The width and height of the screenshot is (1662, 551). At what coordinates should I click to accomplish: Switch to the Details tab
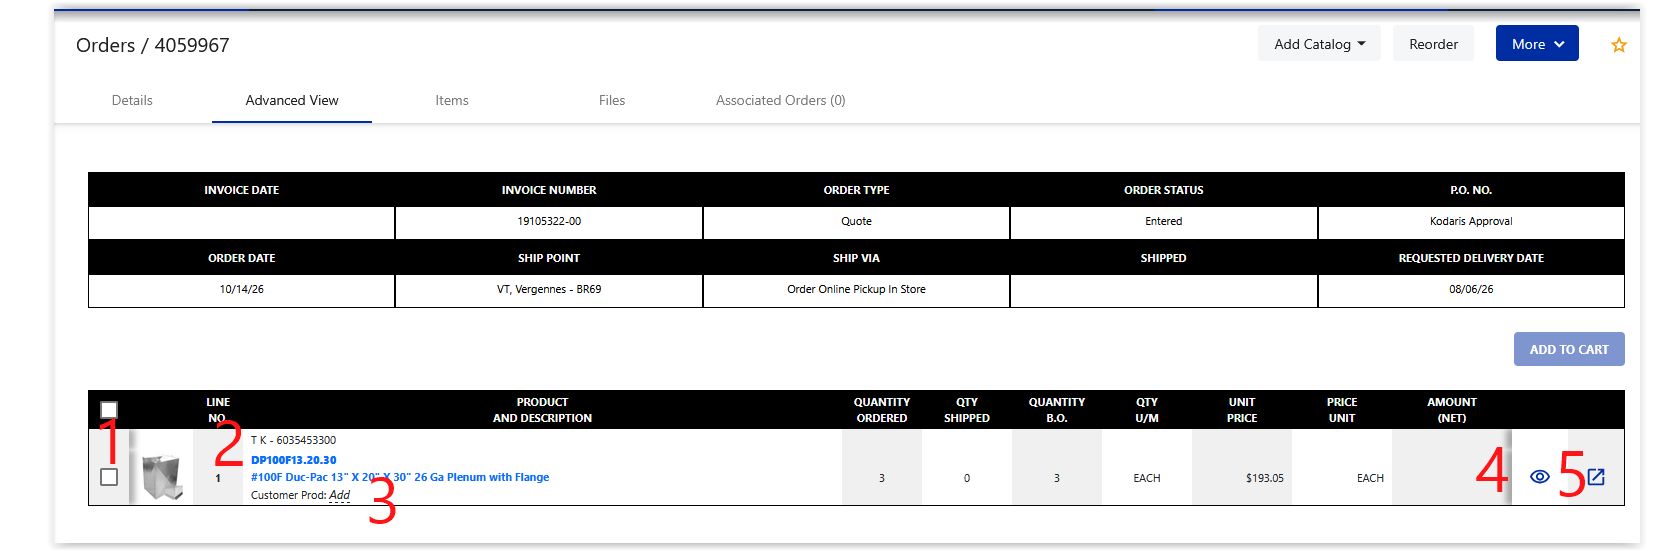pyautogui.click(x=132, y=100)
